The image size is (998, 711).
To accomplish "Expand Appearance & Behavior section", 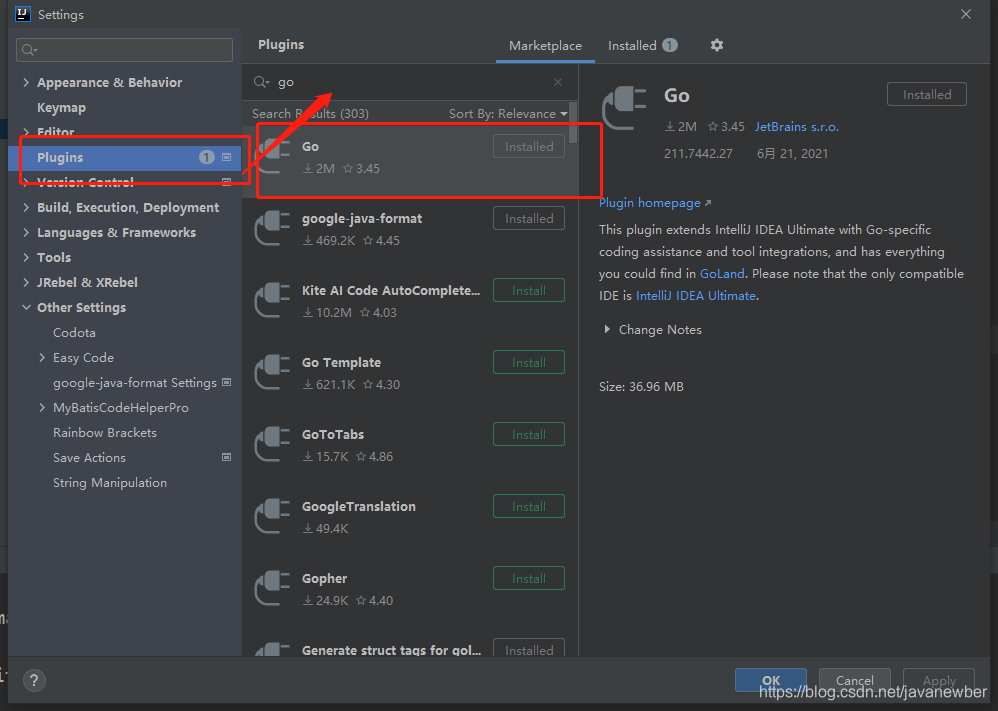I will click(x=26, y=82).
